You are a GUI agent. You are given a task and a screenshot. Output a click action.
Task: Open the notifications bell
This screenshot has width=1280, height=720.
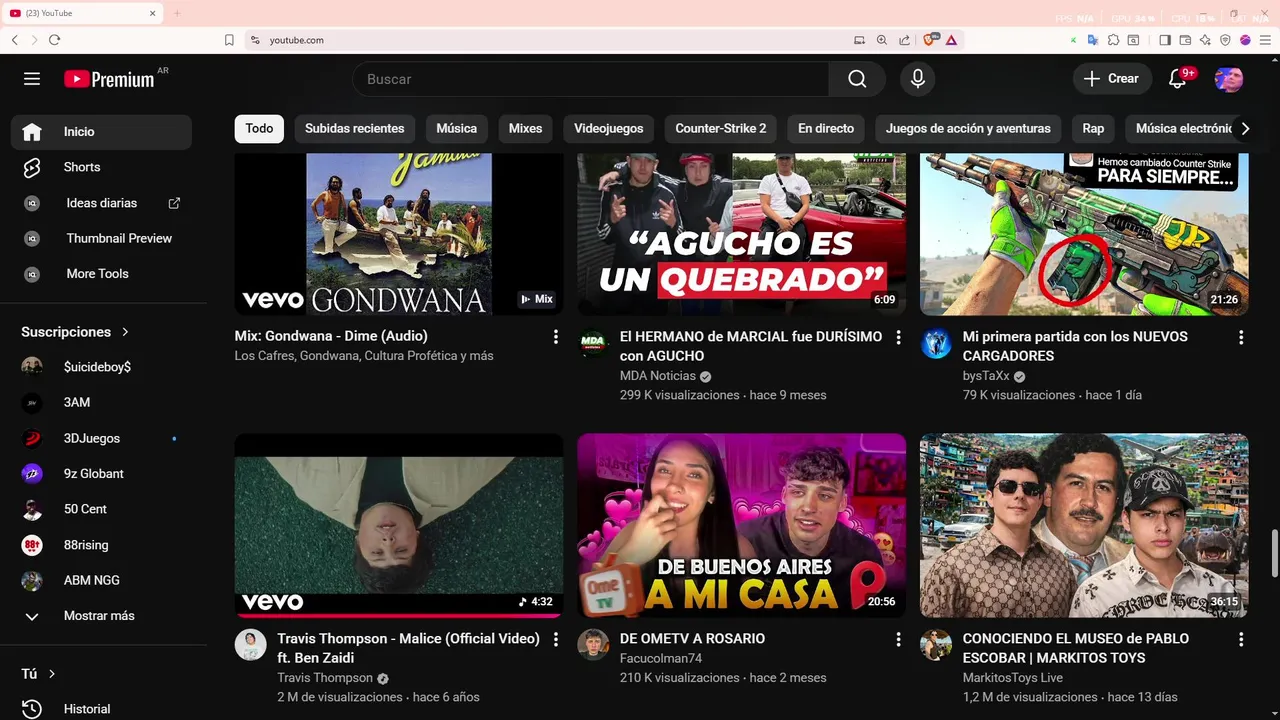click(1177, 79)
